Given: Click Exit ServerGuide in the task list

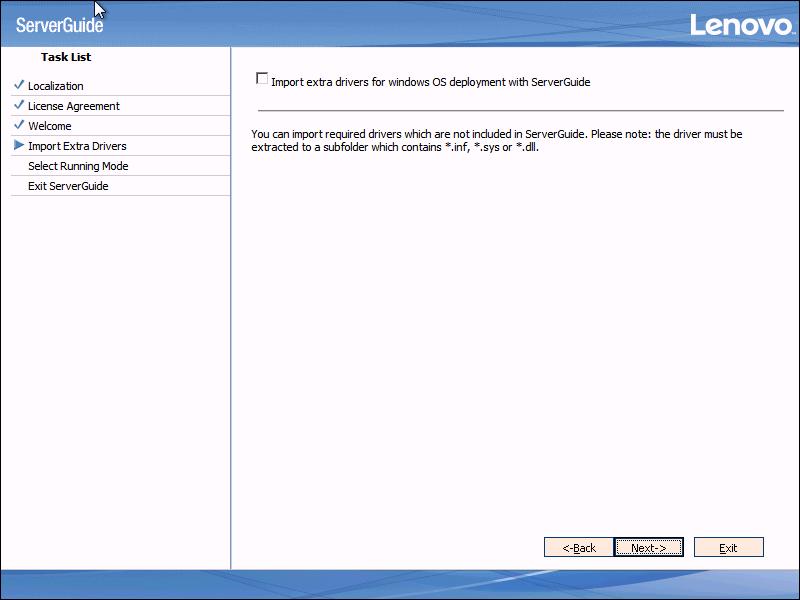Looking at the screenshot, I should (68, 186).
